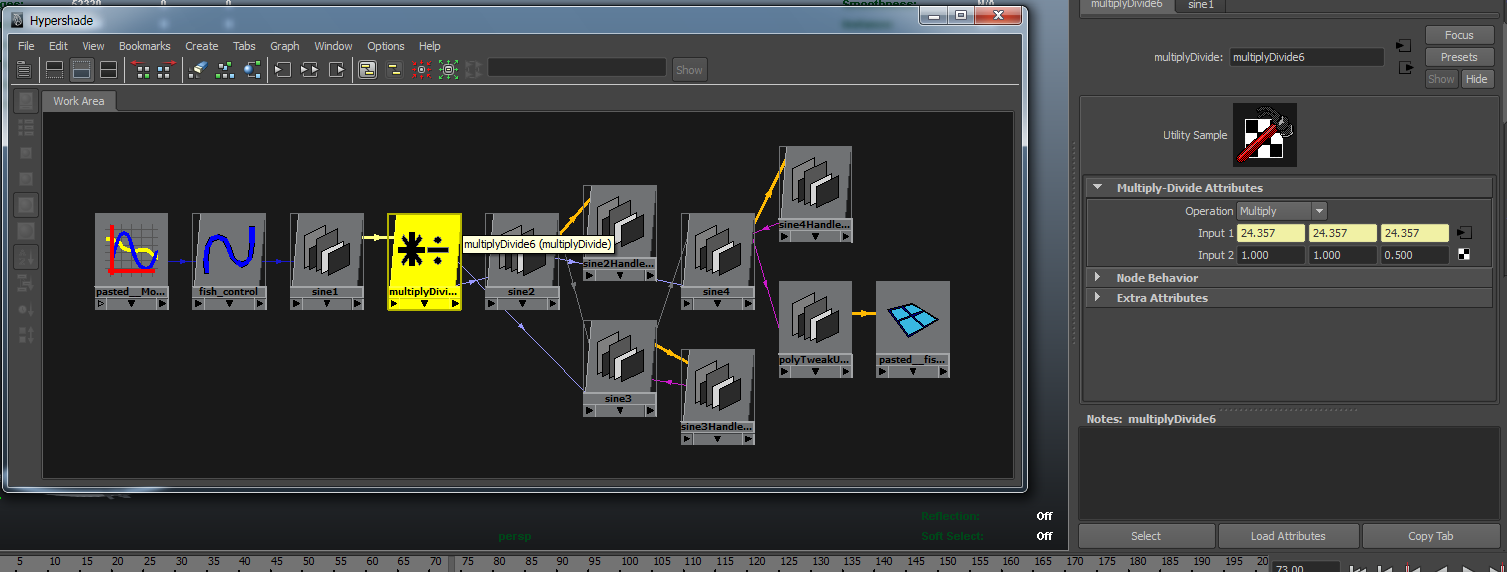
Task: Open output dropdown arrow on sine1 node
Action: click(358, 304)
